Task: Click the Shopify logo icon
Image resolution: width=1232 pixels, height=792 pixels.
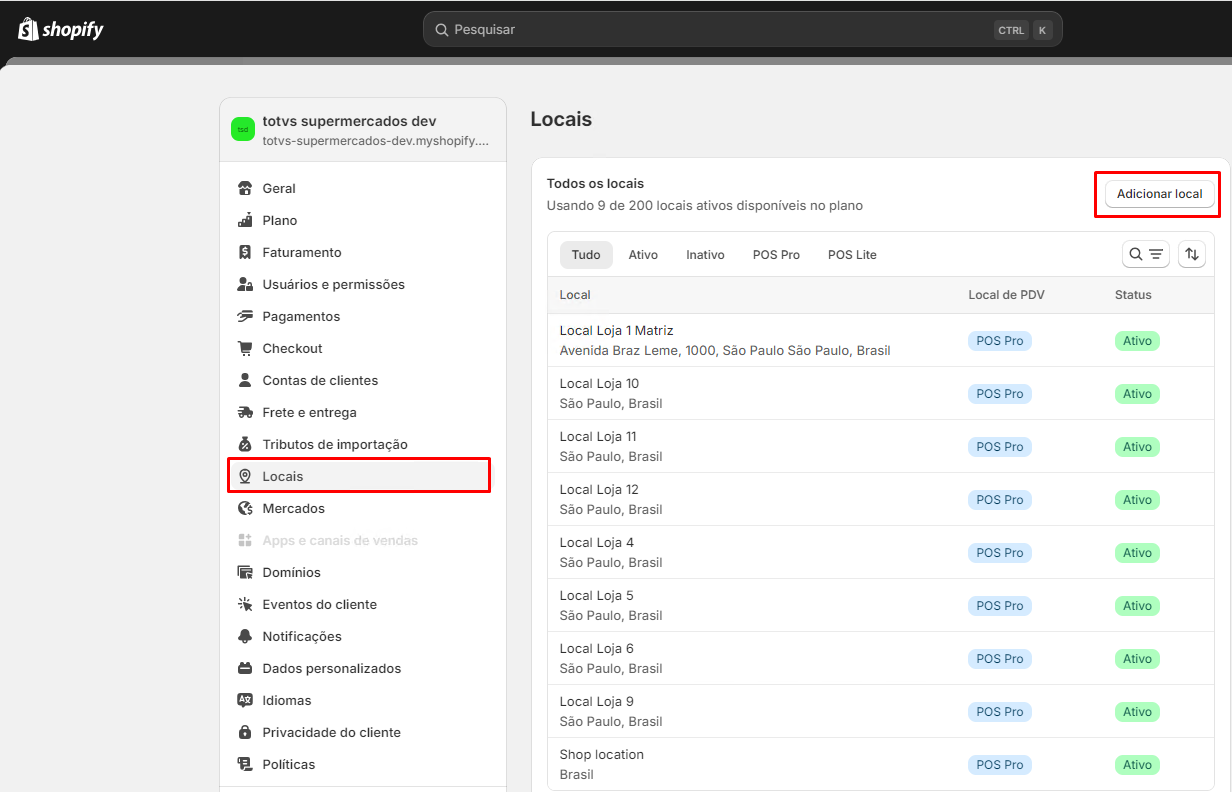Action: (x=28, y=29)
